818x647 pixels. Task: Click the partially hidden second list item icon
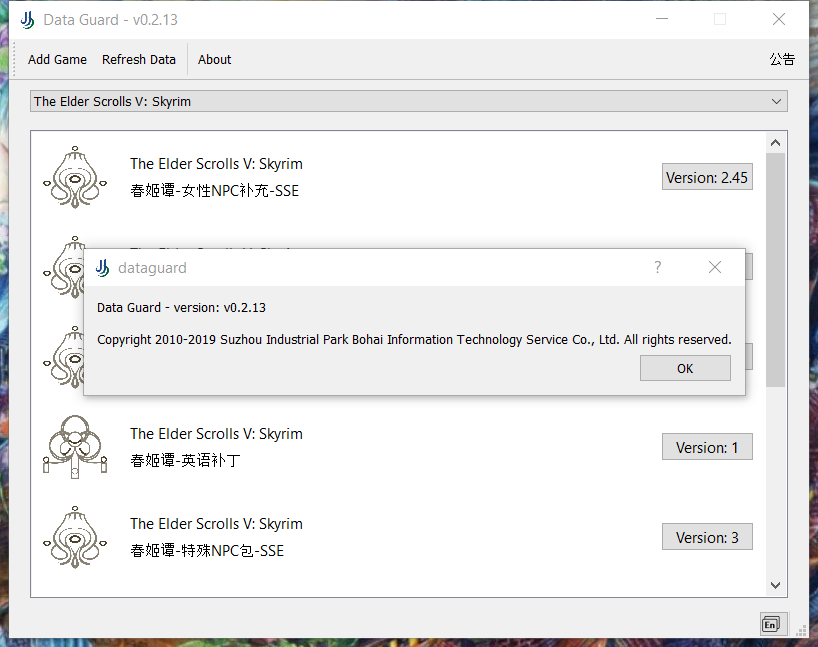(x=63, y=267)
